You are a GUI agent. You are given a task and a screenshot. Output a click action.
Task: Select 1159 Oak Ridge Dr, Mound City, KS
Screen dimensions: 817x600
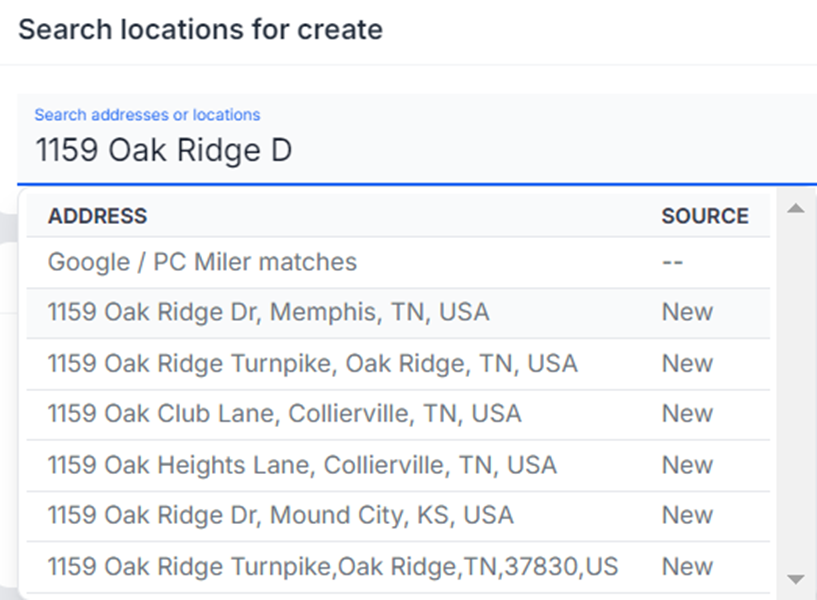coord(280,516)
